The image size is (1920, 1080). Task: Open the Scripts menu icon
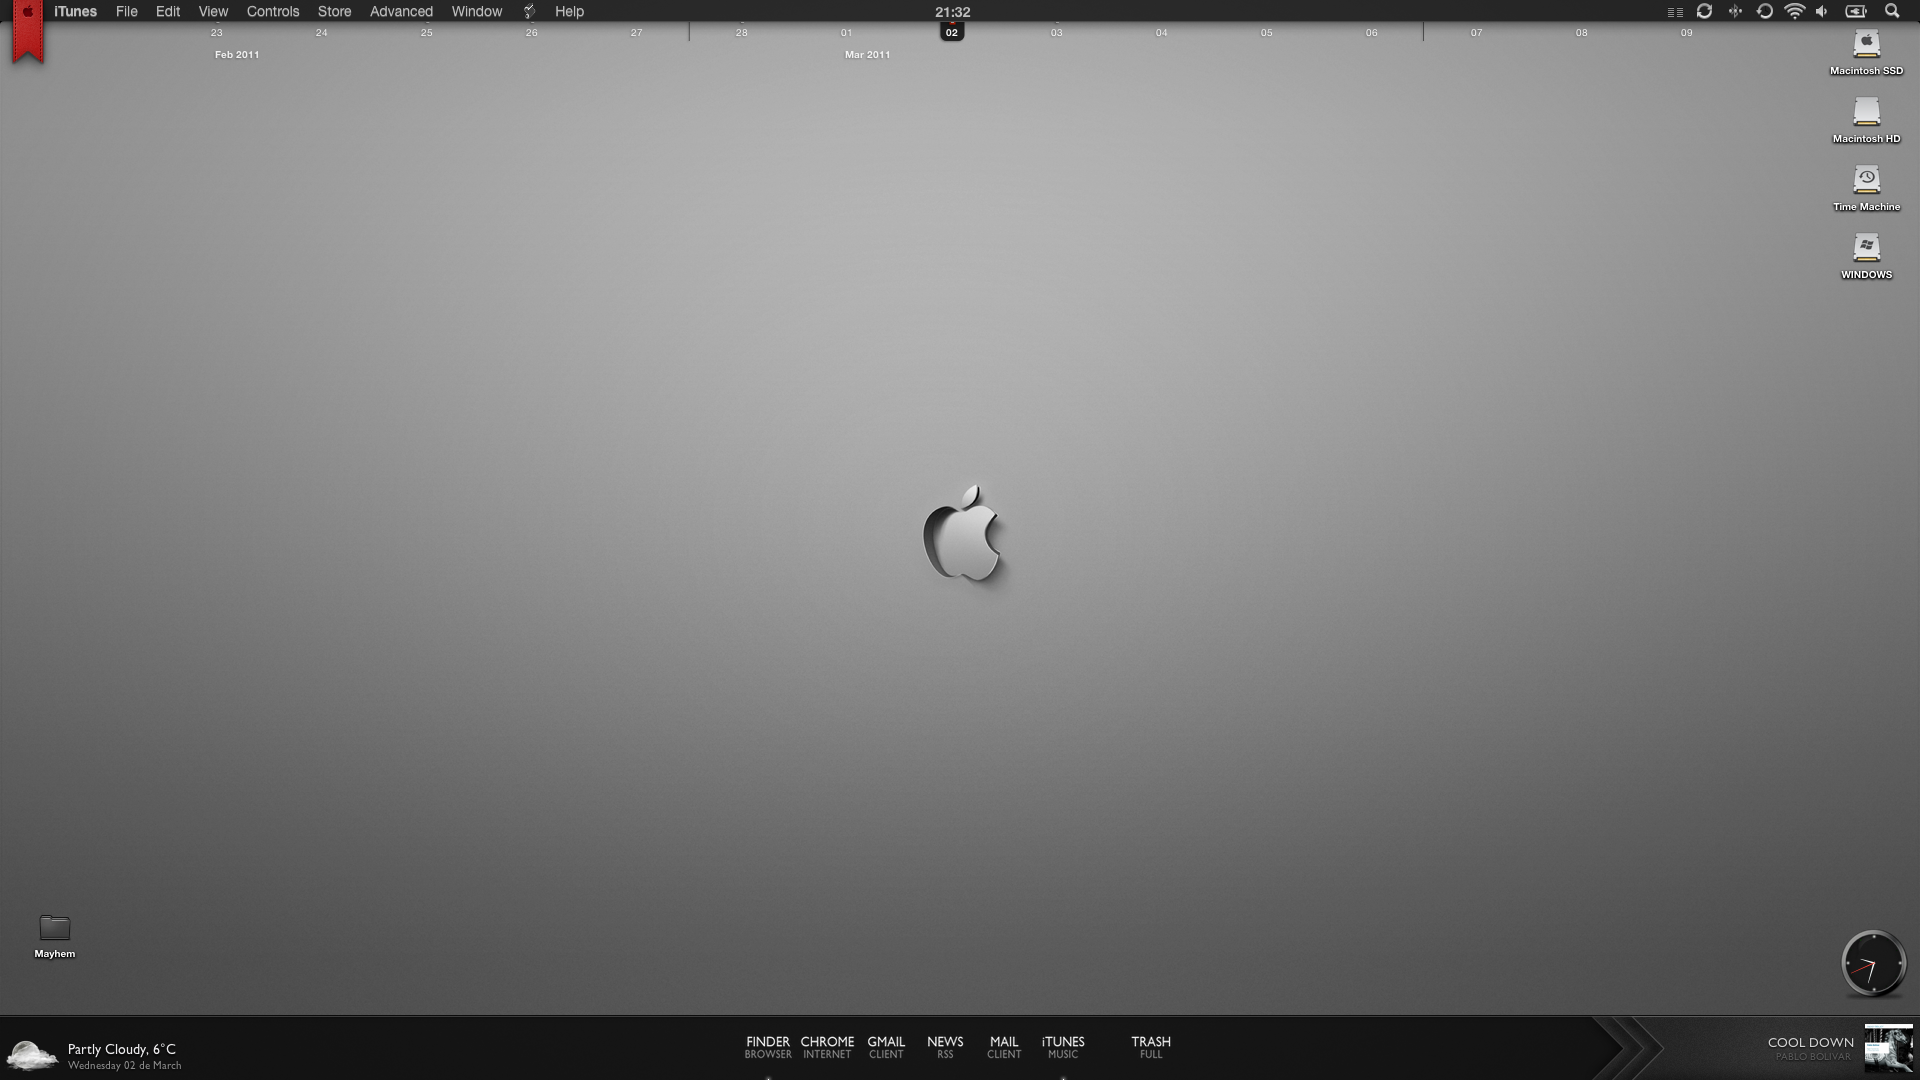pos(529,12)
